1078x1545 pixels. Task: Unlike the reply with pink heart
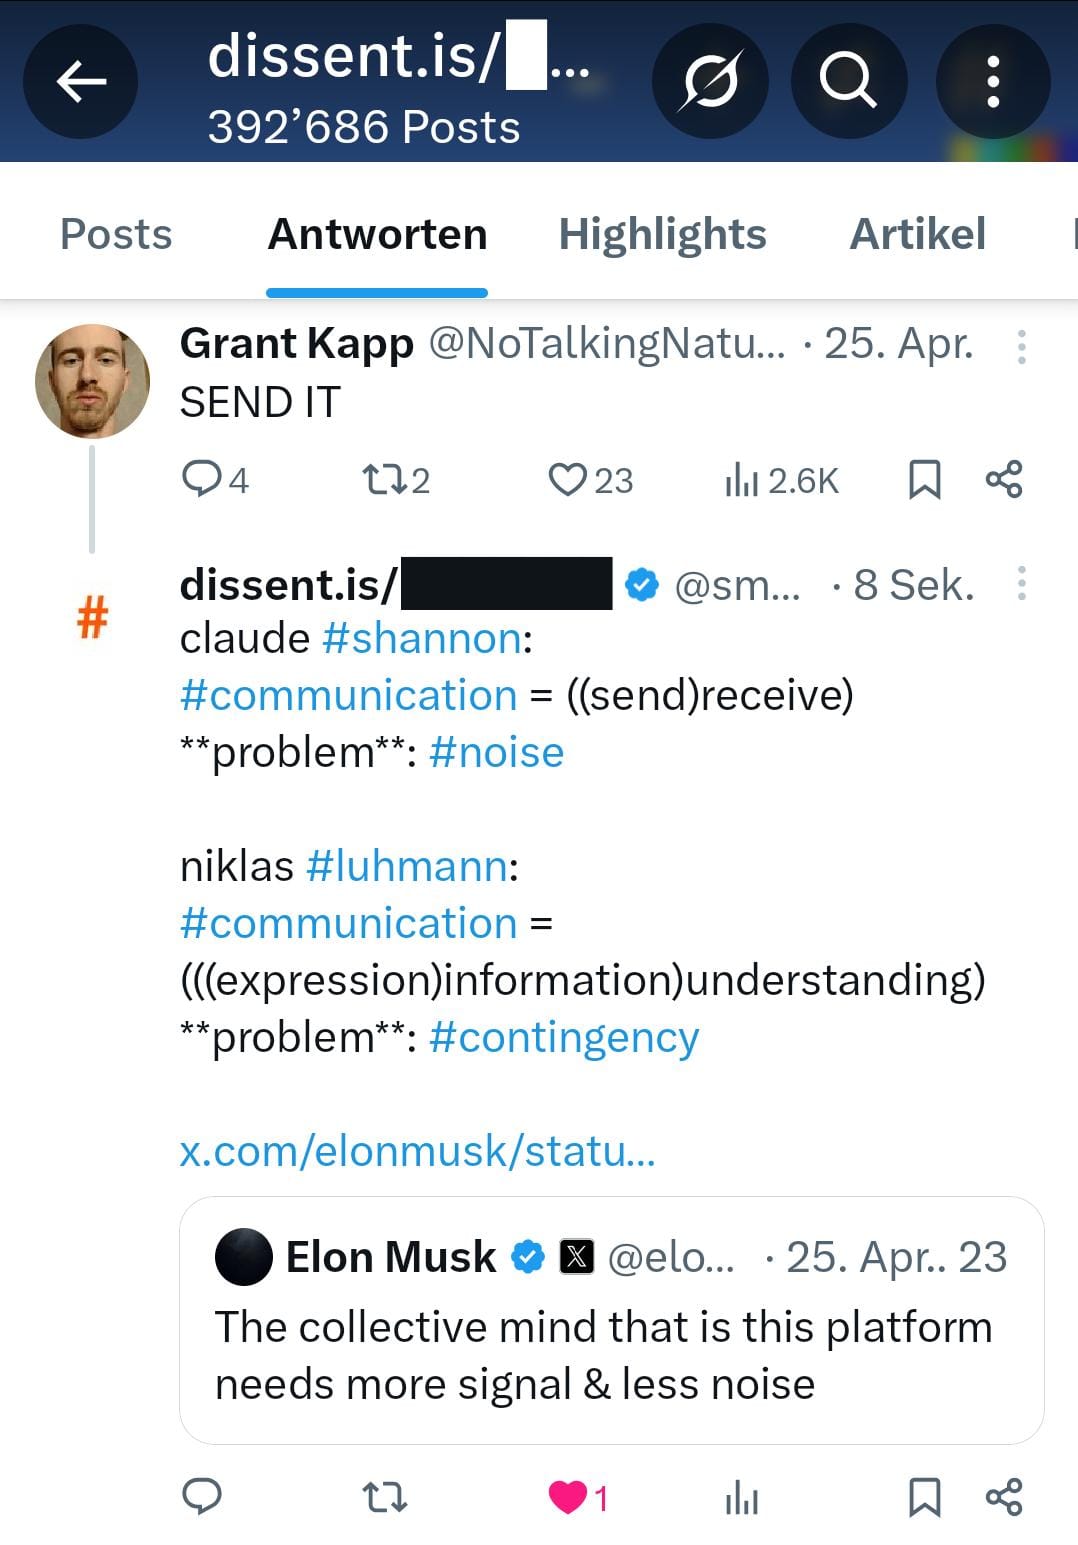tap(568, 1497)
